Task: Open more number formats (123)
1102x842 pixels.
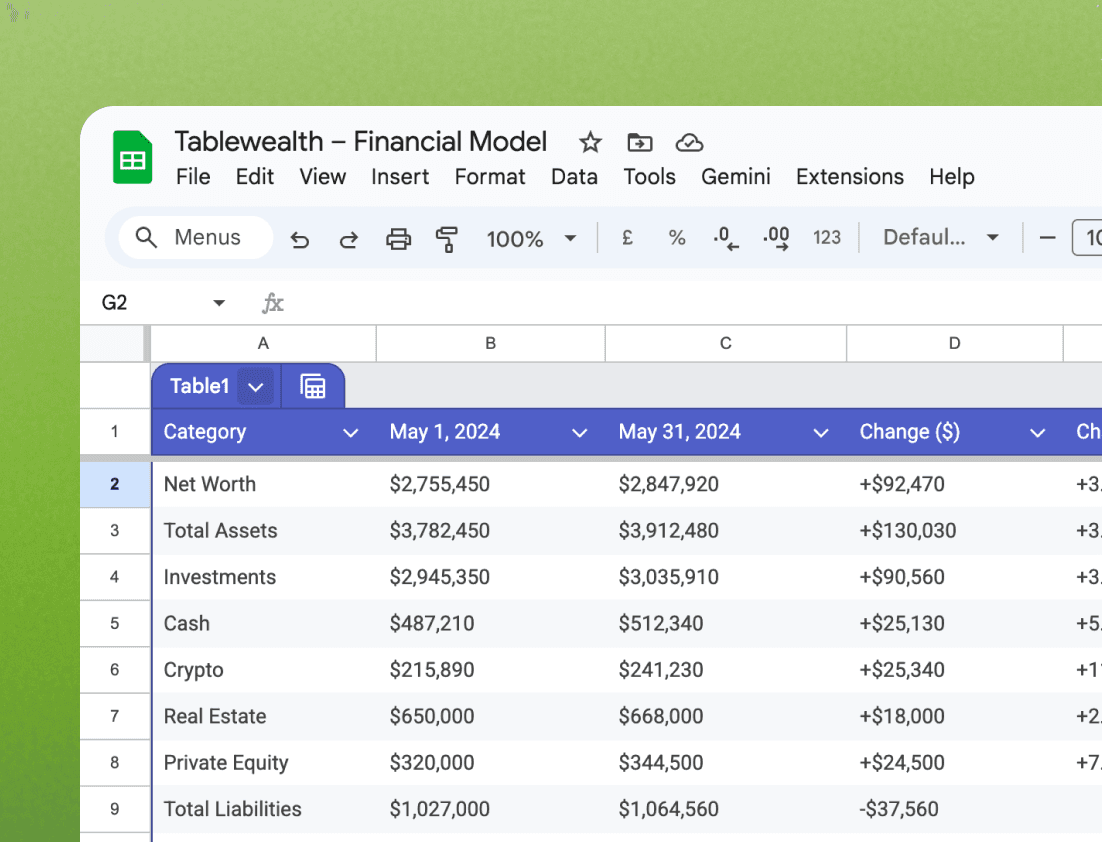Action: click(827, 238)
